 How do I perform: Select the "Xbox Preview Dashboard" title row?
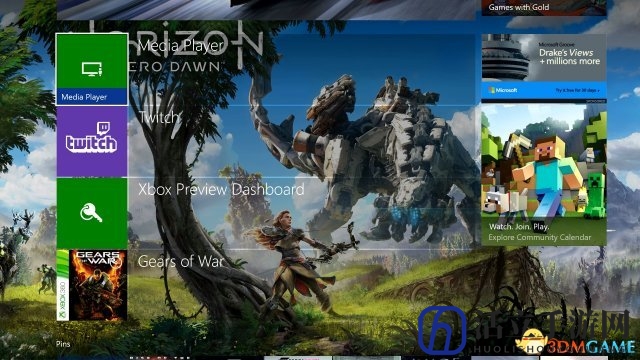[x=302, y=213]
